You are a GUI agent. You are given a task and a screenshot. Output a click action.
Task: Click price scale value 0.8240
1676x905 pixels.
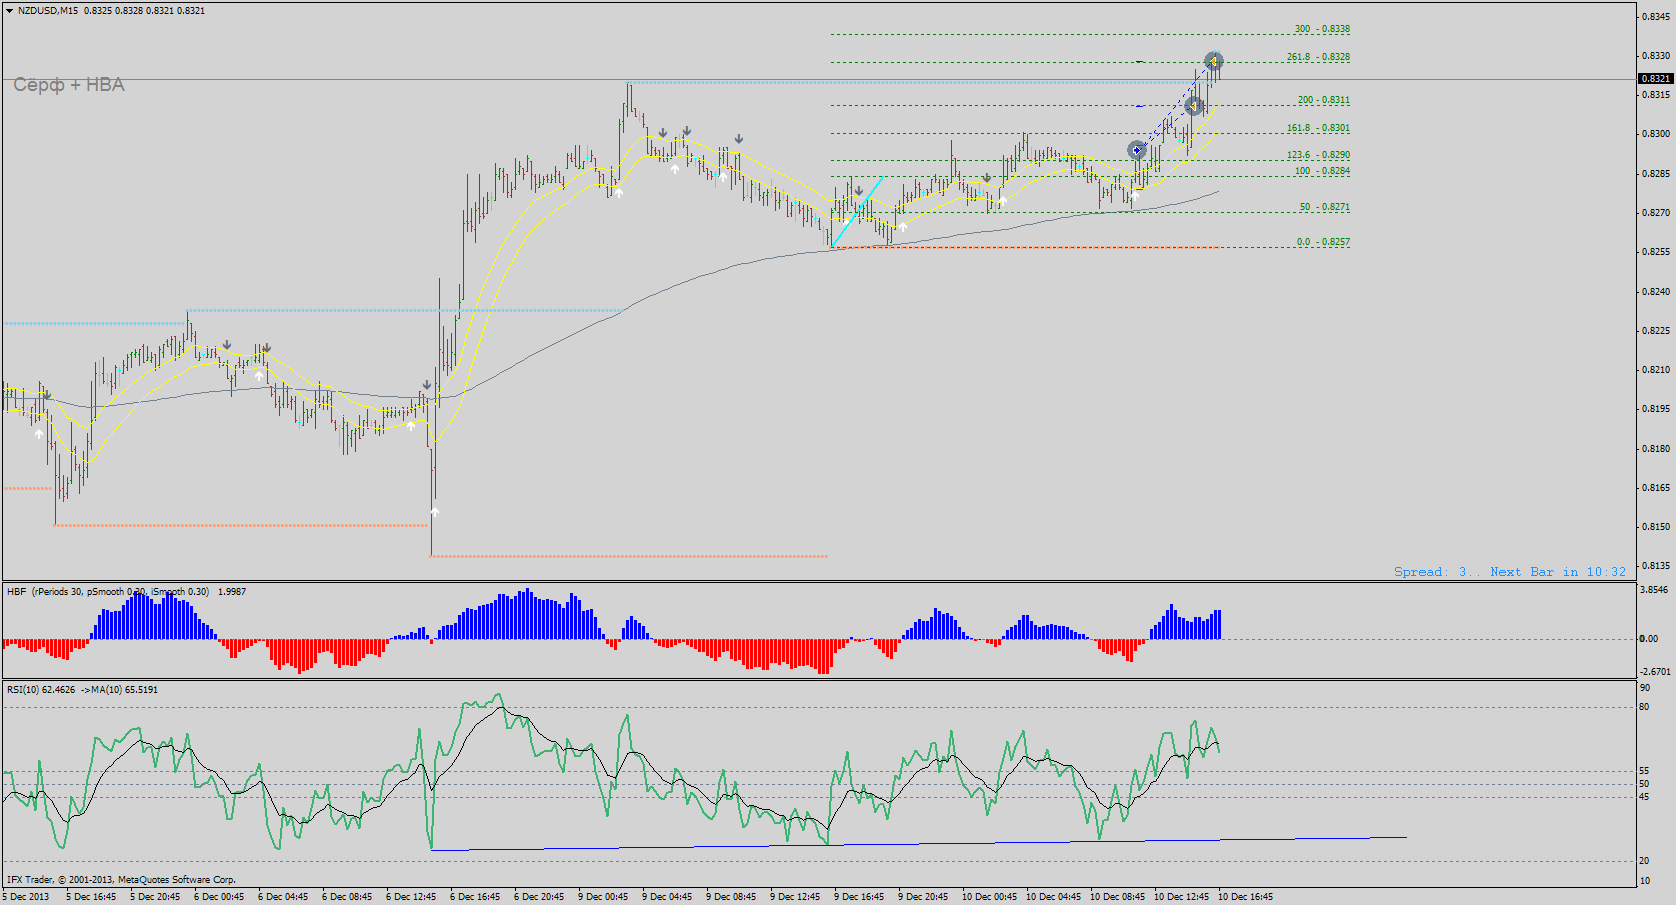pos(1656,292)
